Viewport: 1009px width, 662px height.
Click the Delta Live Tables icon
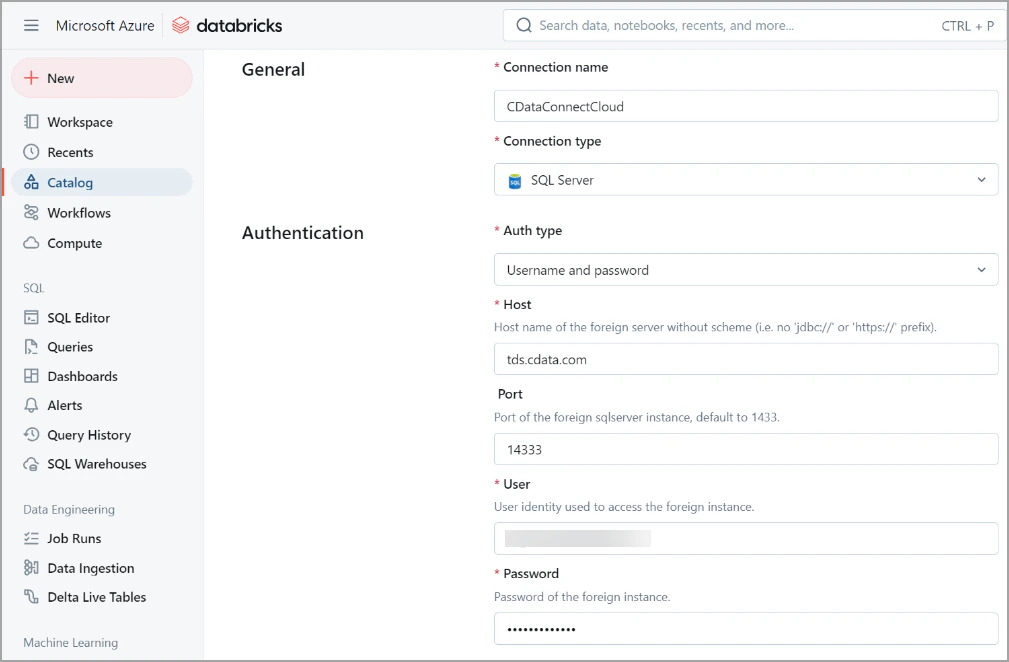tap(31, 596)
